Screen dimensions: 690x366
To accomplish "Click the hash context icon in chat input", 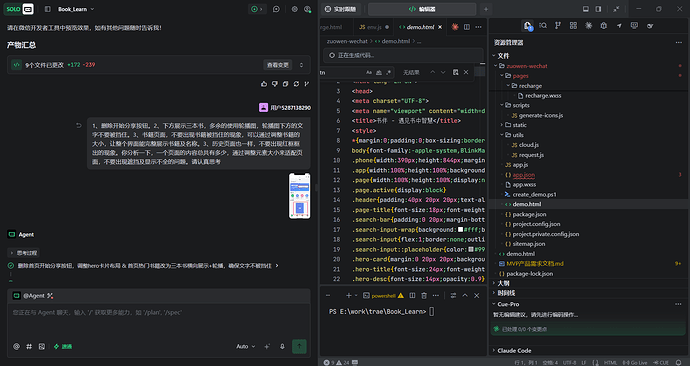I will tap(29, 347).
